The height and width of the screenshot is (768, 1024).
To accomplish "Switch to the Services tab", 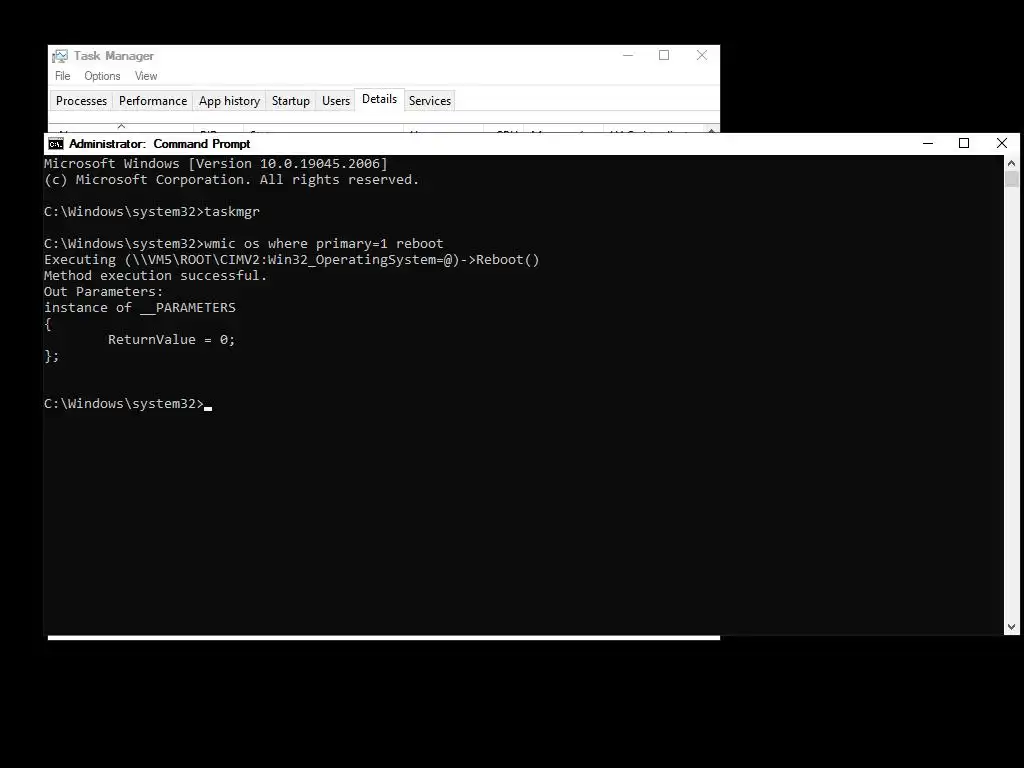I will 430,101.
